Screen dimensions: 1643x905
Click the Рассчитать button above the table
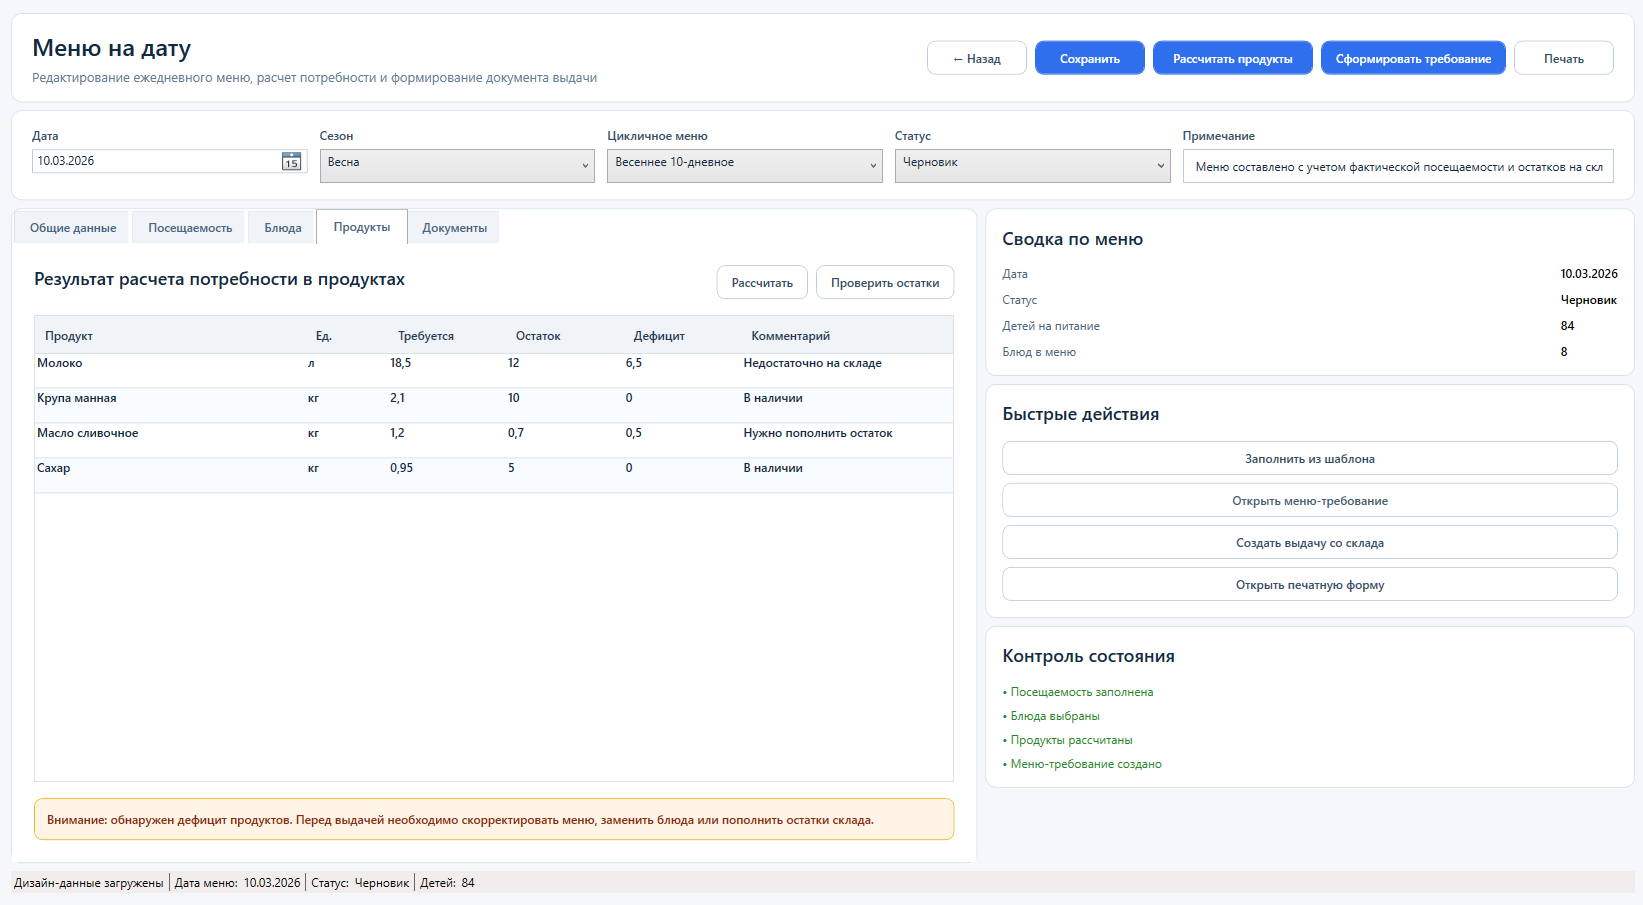(761, 283)
